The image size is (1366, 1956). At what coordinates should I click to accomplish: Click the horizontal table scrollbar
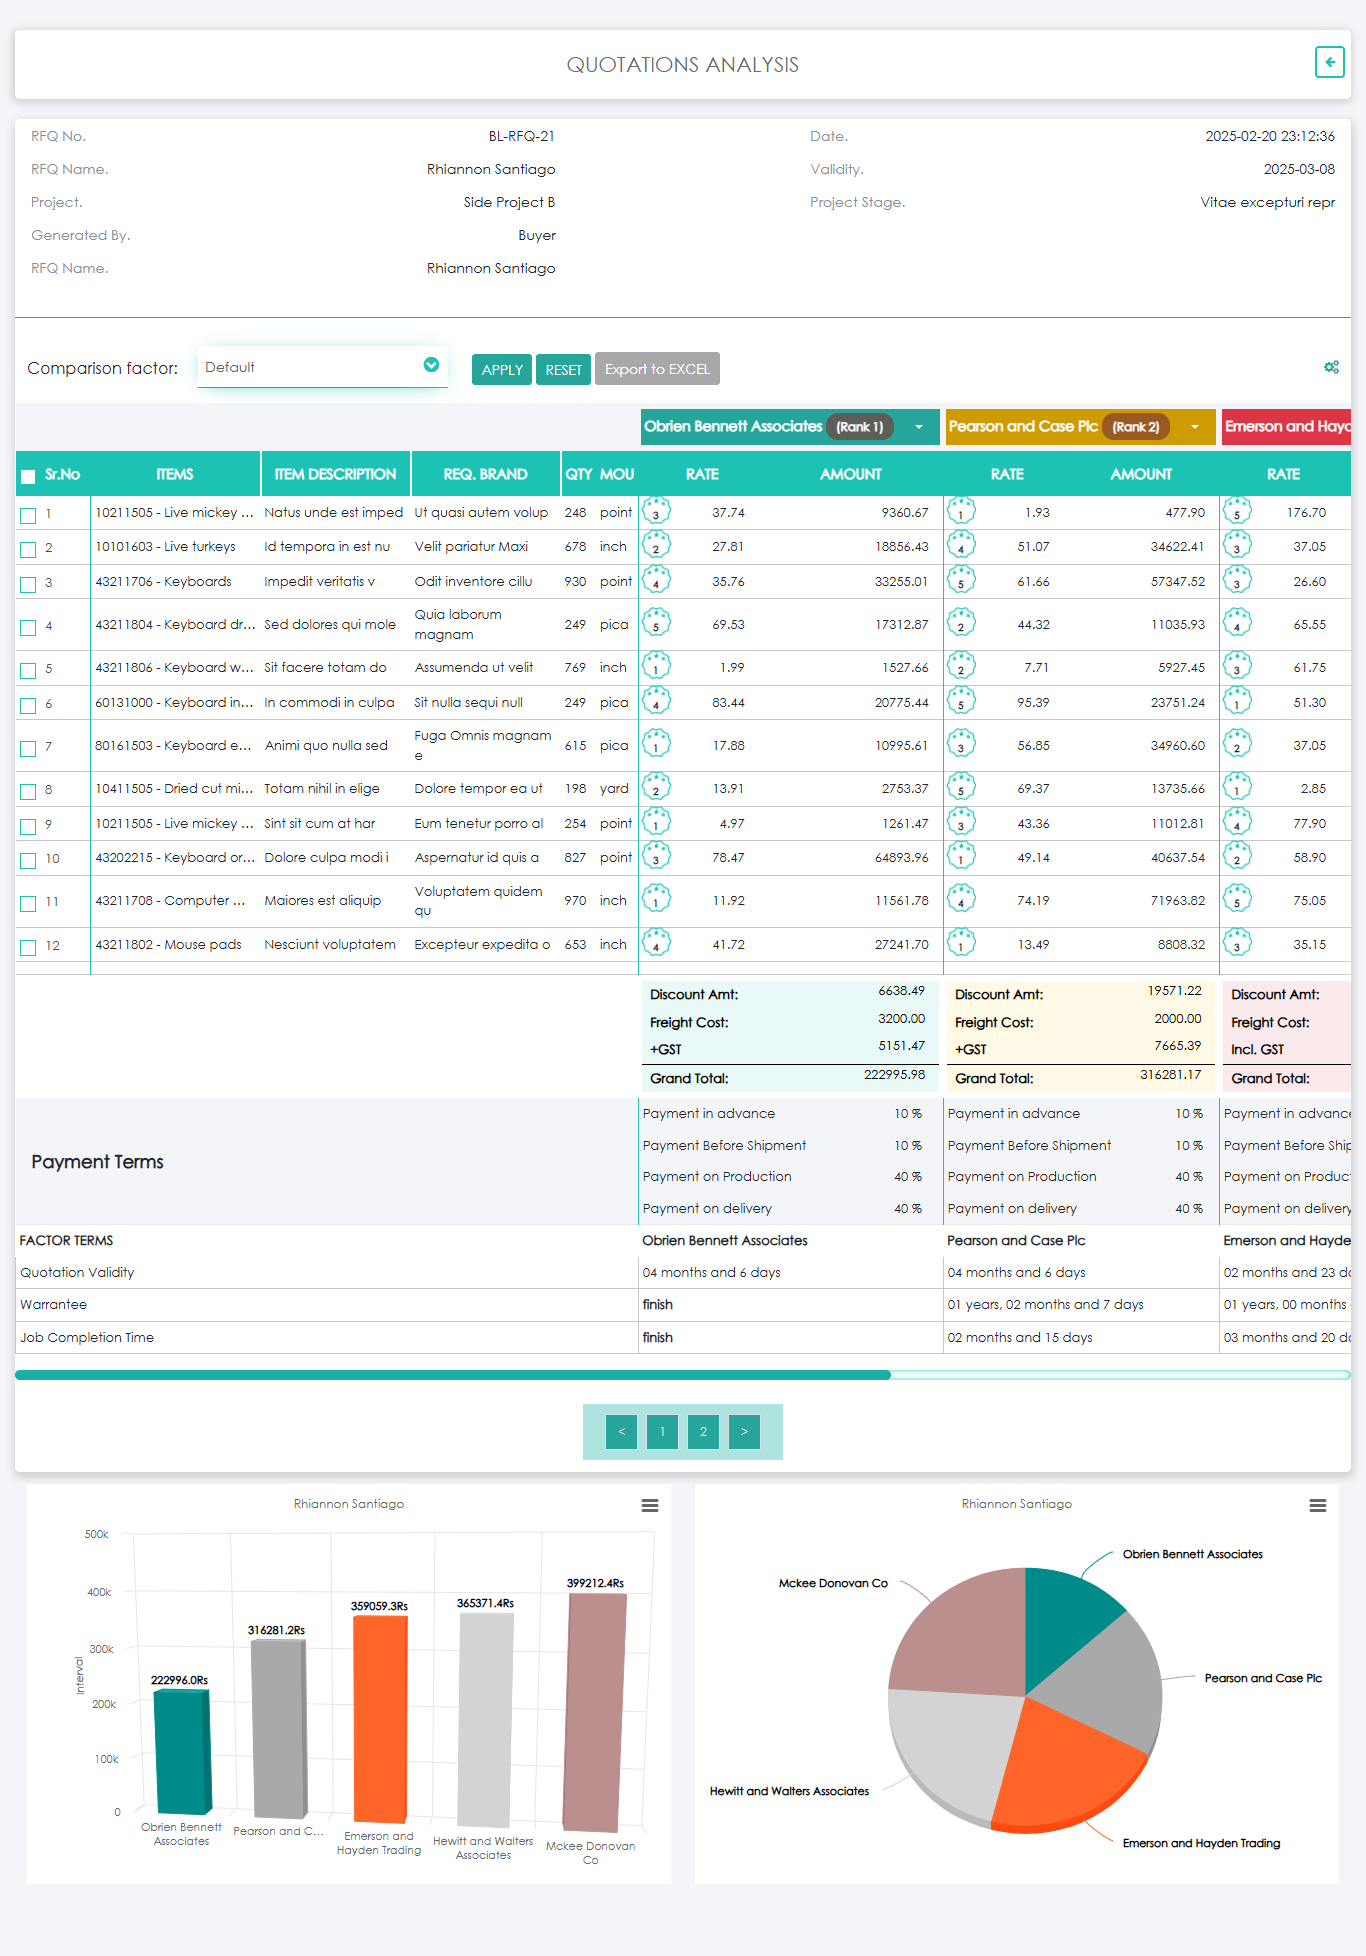[x=452, y=1375]
